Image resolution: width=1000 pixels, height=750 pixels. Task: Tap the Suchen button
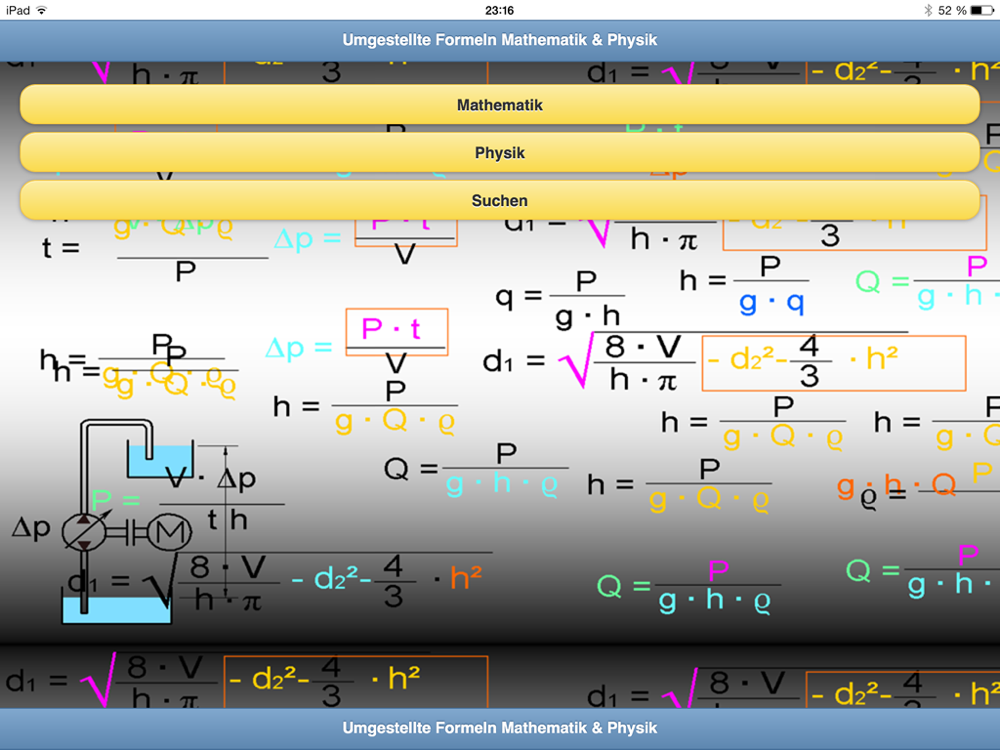[499, 200]
